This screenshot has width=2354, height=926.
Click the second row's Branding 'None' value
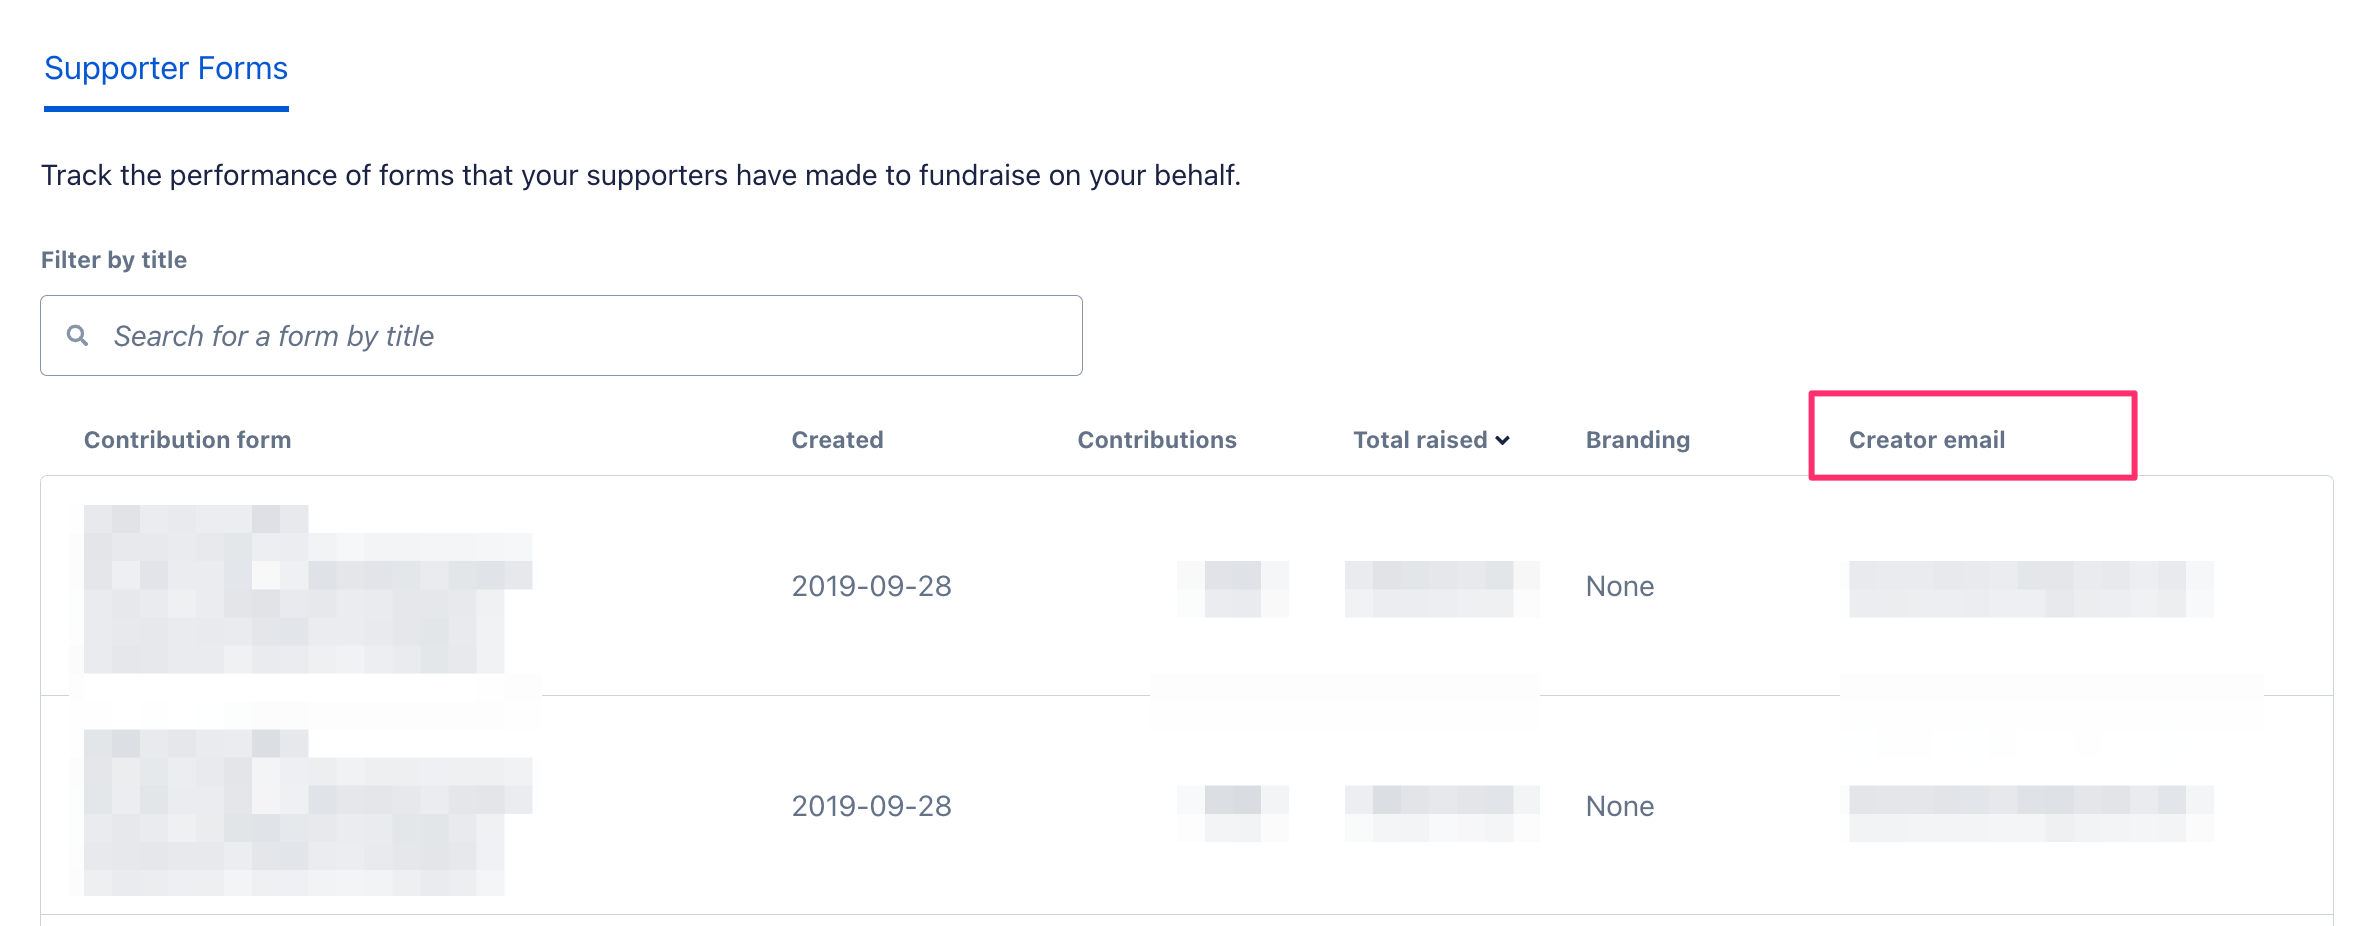click(x=1619, y=806)
